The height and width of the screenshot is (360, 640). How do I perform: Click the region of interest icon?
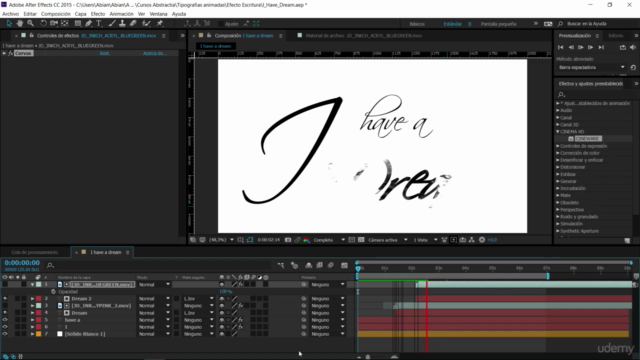tap(351, 240)
